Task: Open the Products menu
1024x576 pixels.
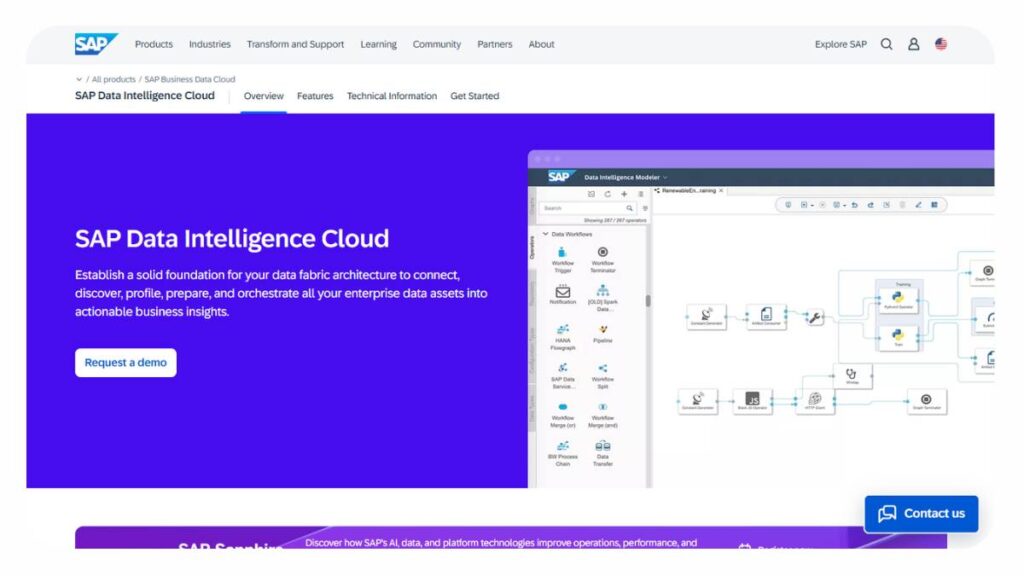Action: [153, 44]
